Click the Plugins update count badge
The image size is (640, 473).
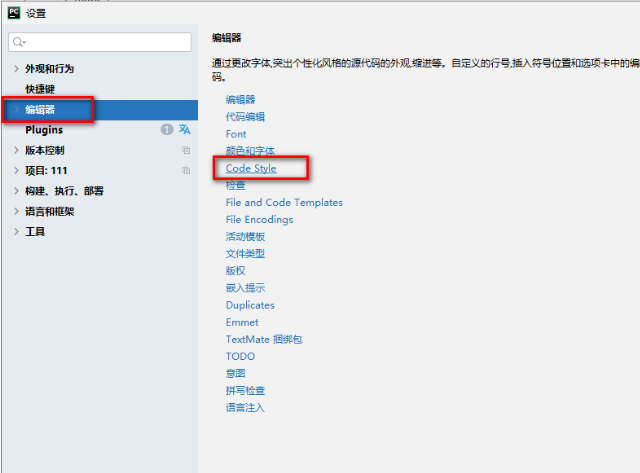167,130
